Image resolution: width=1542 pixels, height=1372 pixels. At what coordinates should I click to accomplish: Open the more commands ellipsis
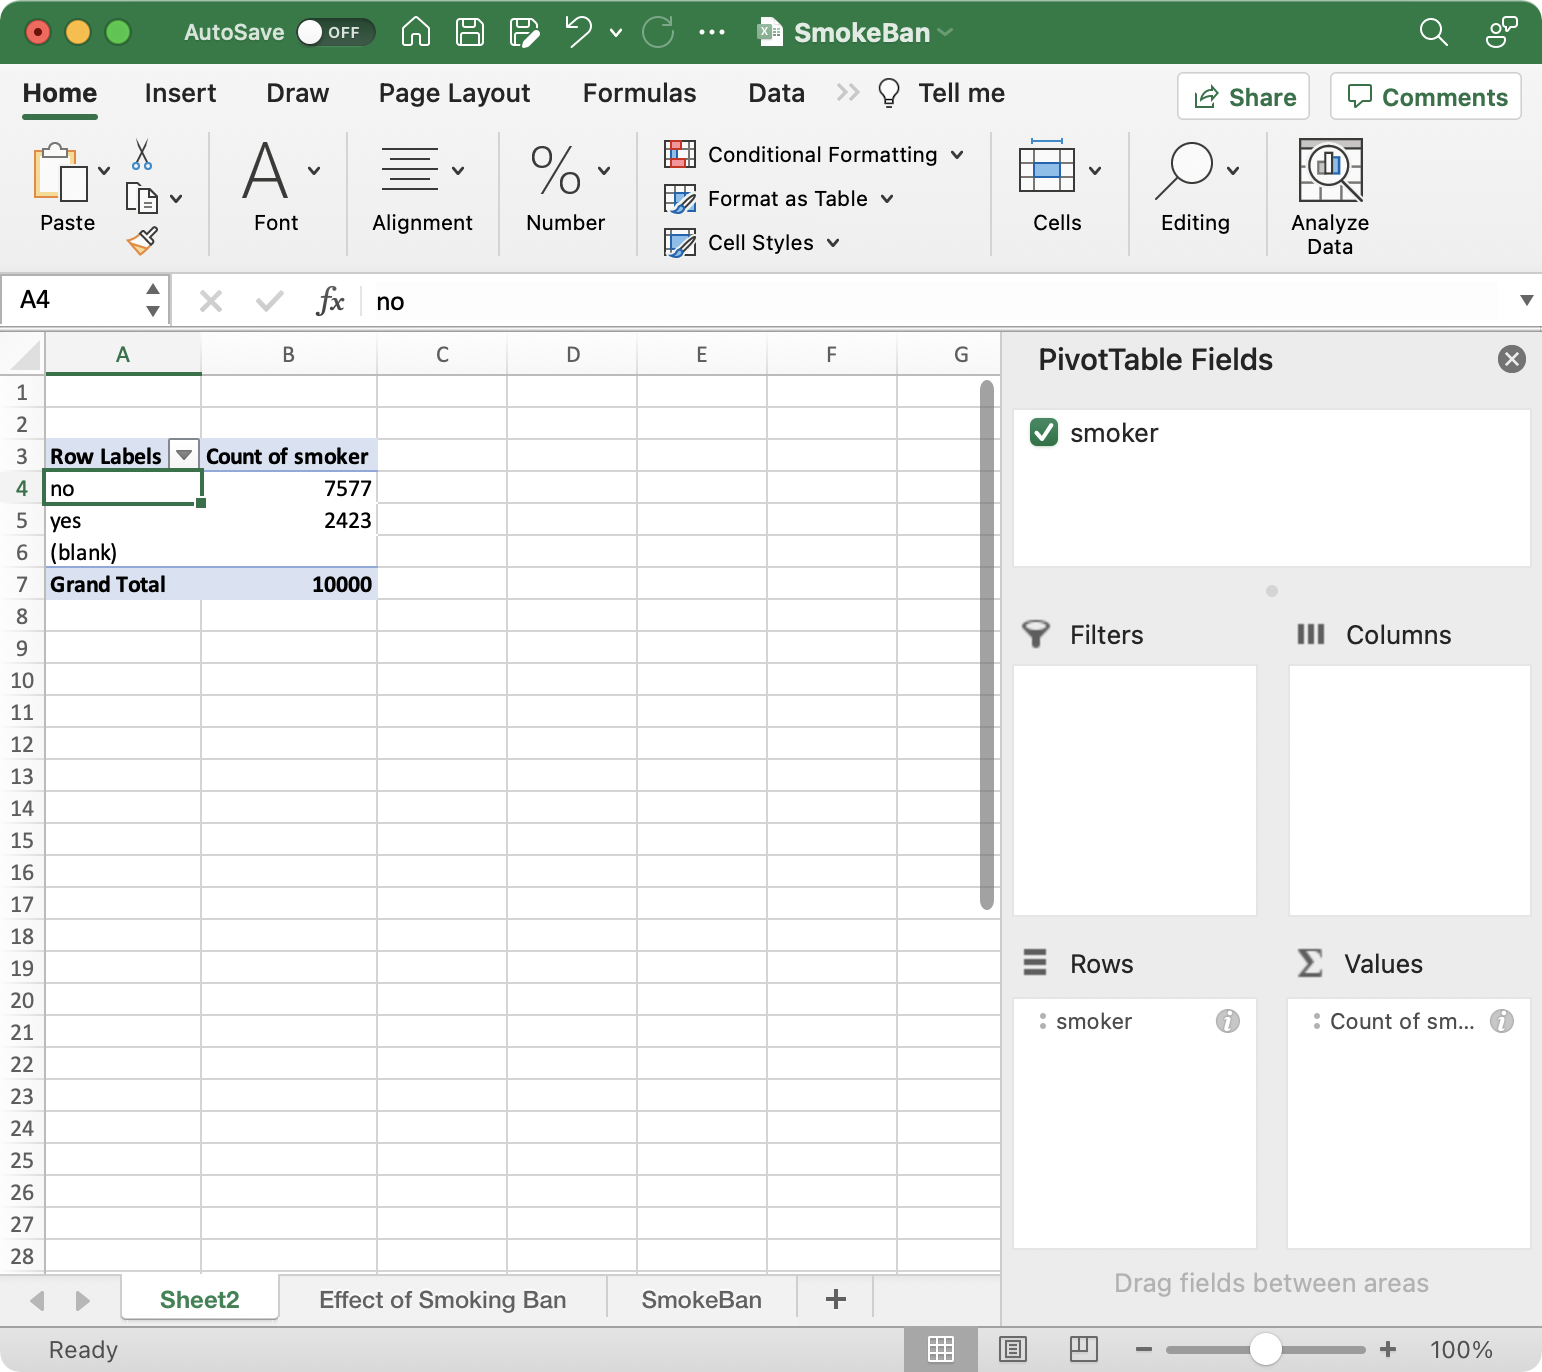[712, 32]
